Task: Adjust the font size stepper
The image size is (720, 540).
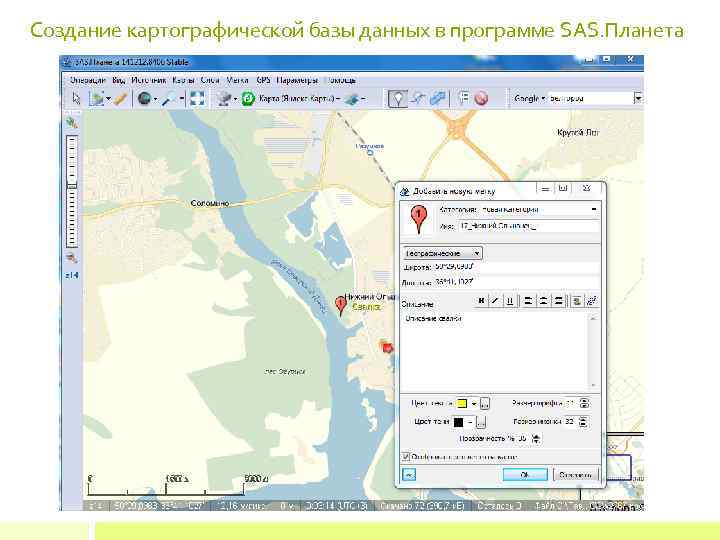Action: 584,404
